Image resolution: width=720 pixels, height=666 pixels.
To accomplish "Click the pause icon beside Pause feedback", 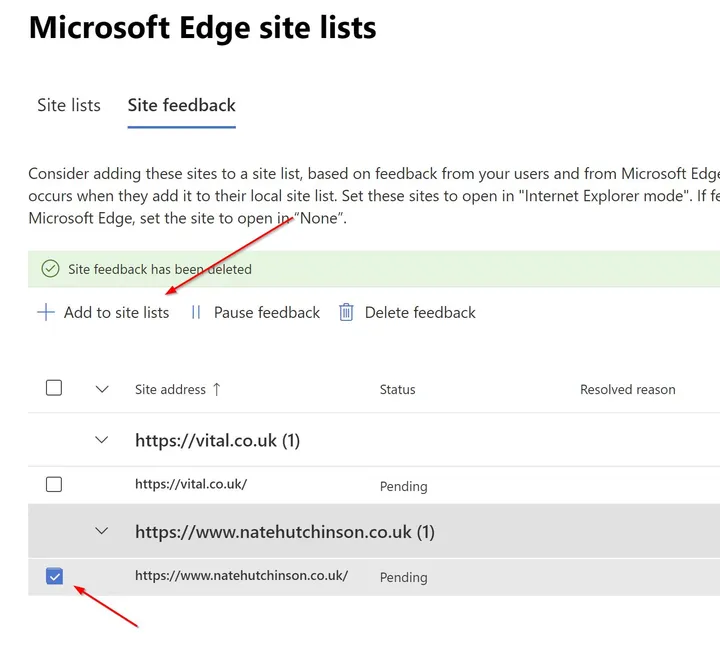I will 196,312.
